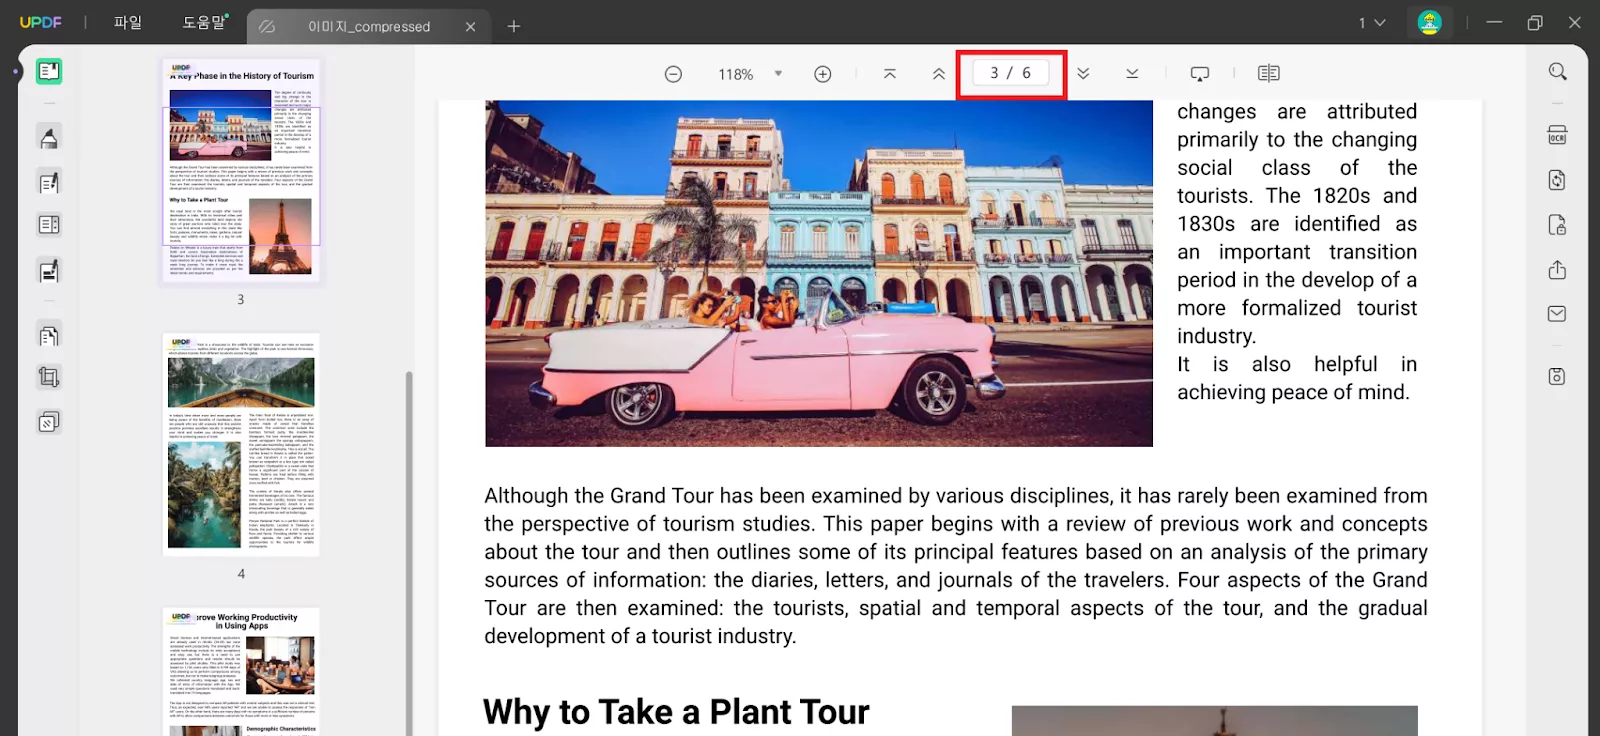Open the Share file icon

1557,270
